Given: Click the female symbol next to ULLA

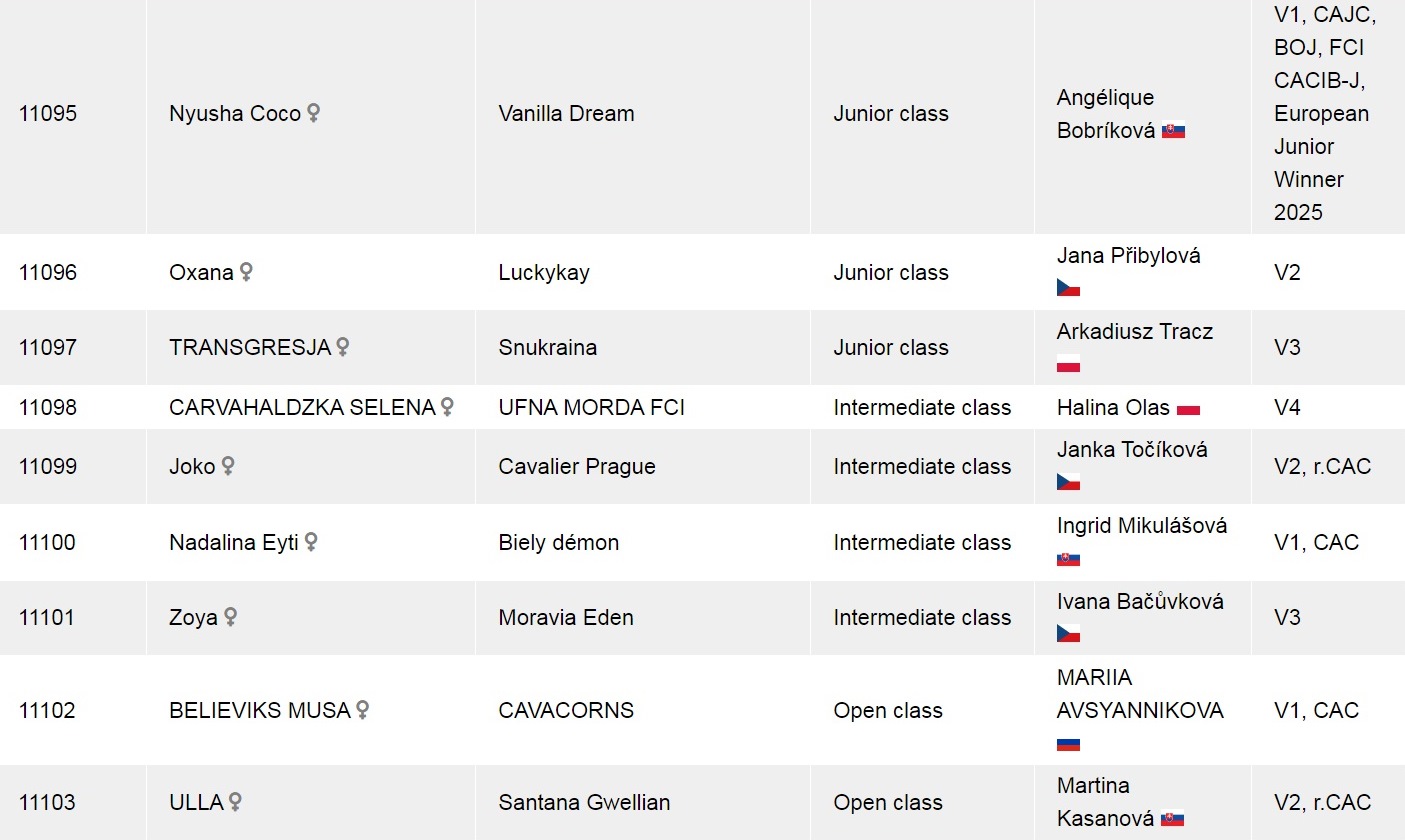Looking at the screenshot, I should [235, 802].
